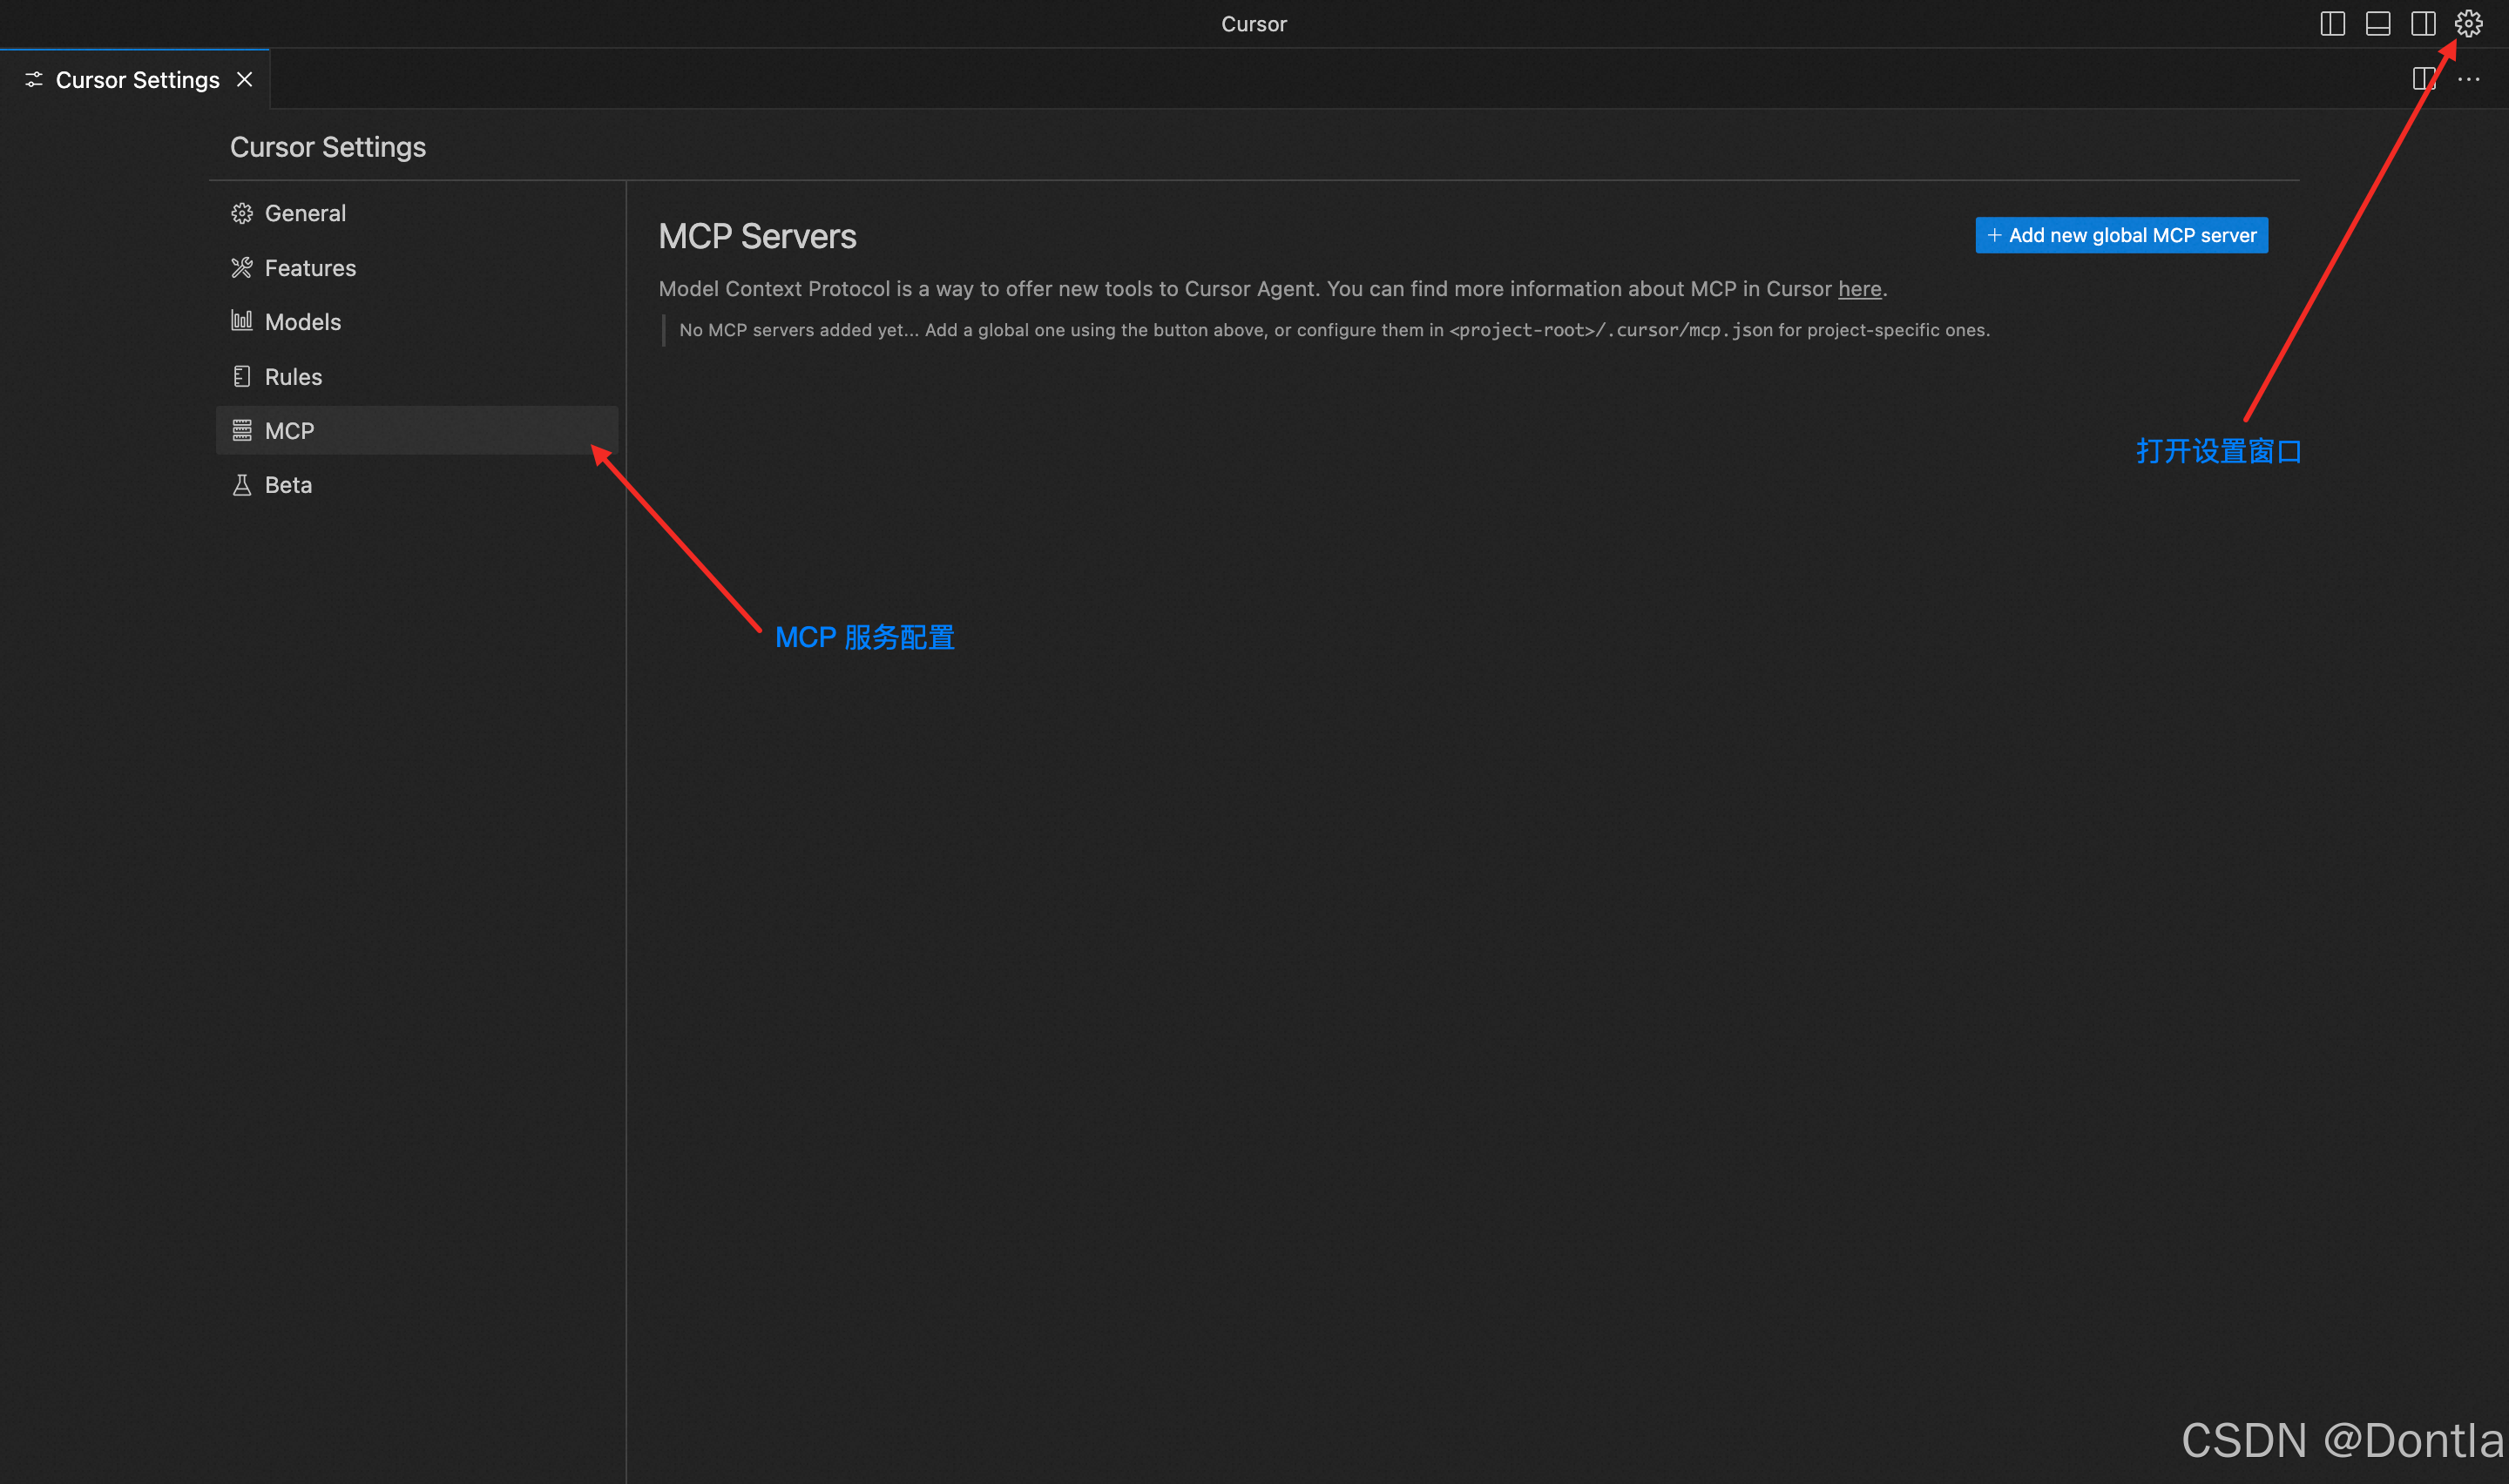This screenshot has width=2509, height=1484.
Task: Click the MCP server icon in sidebar
Action: click(x=241, y=430)
